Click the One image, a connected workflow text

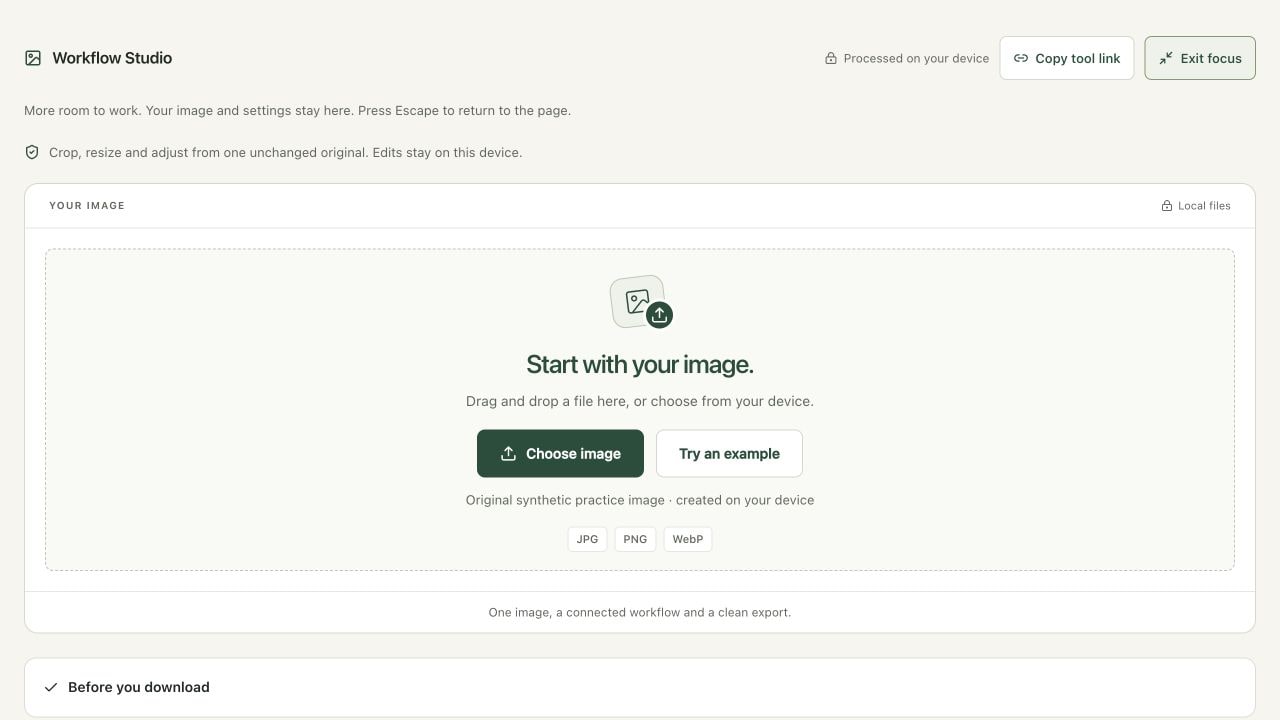pos(640,612)
